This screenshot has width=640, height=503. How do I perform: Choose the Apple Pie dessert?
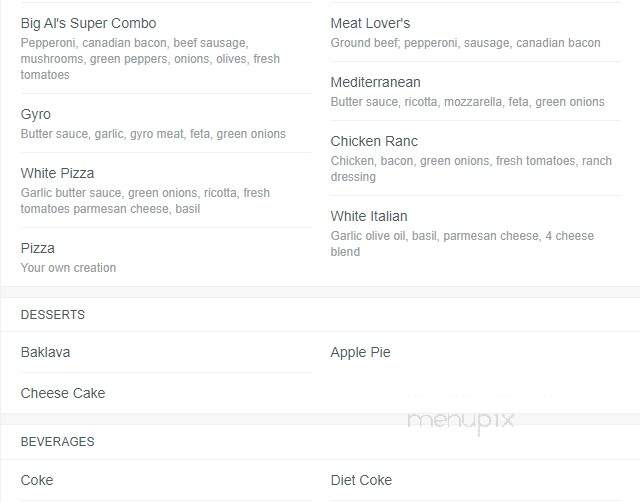pyautogui.click(x=360, y=352)
